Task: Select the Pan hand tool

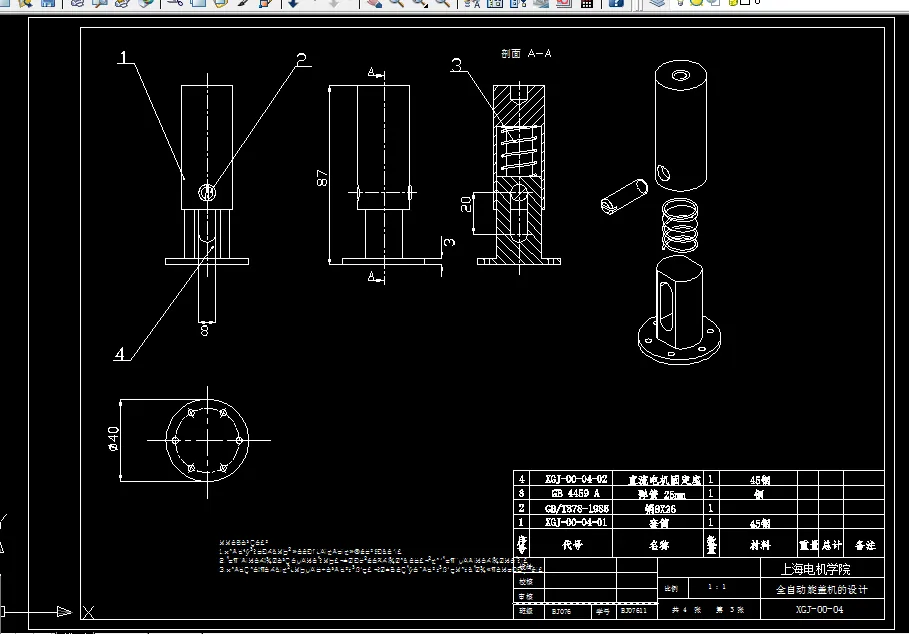Action: point(374,2)
